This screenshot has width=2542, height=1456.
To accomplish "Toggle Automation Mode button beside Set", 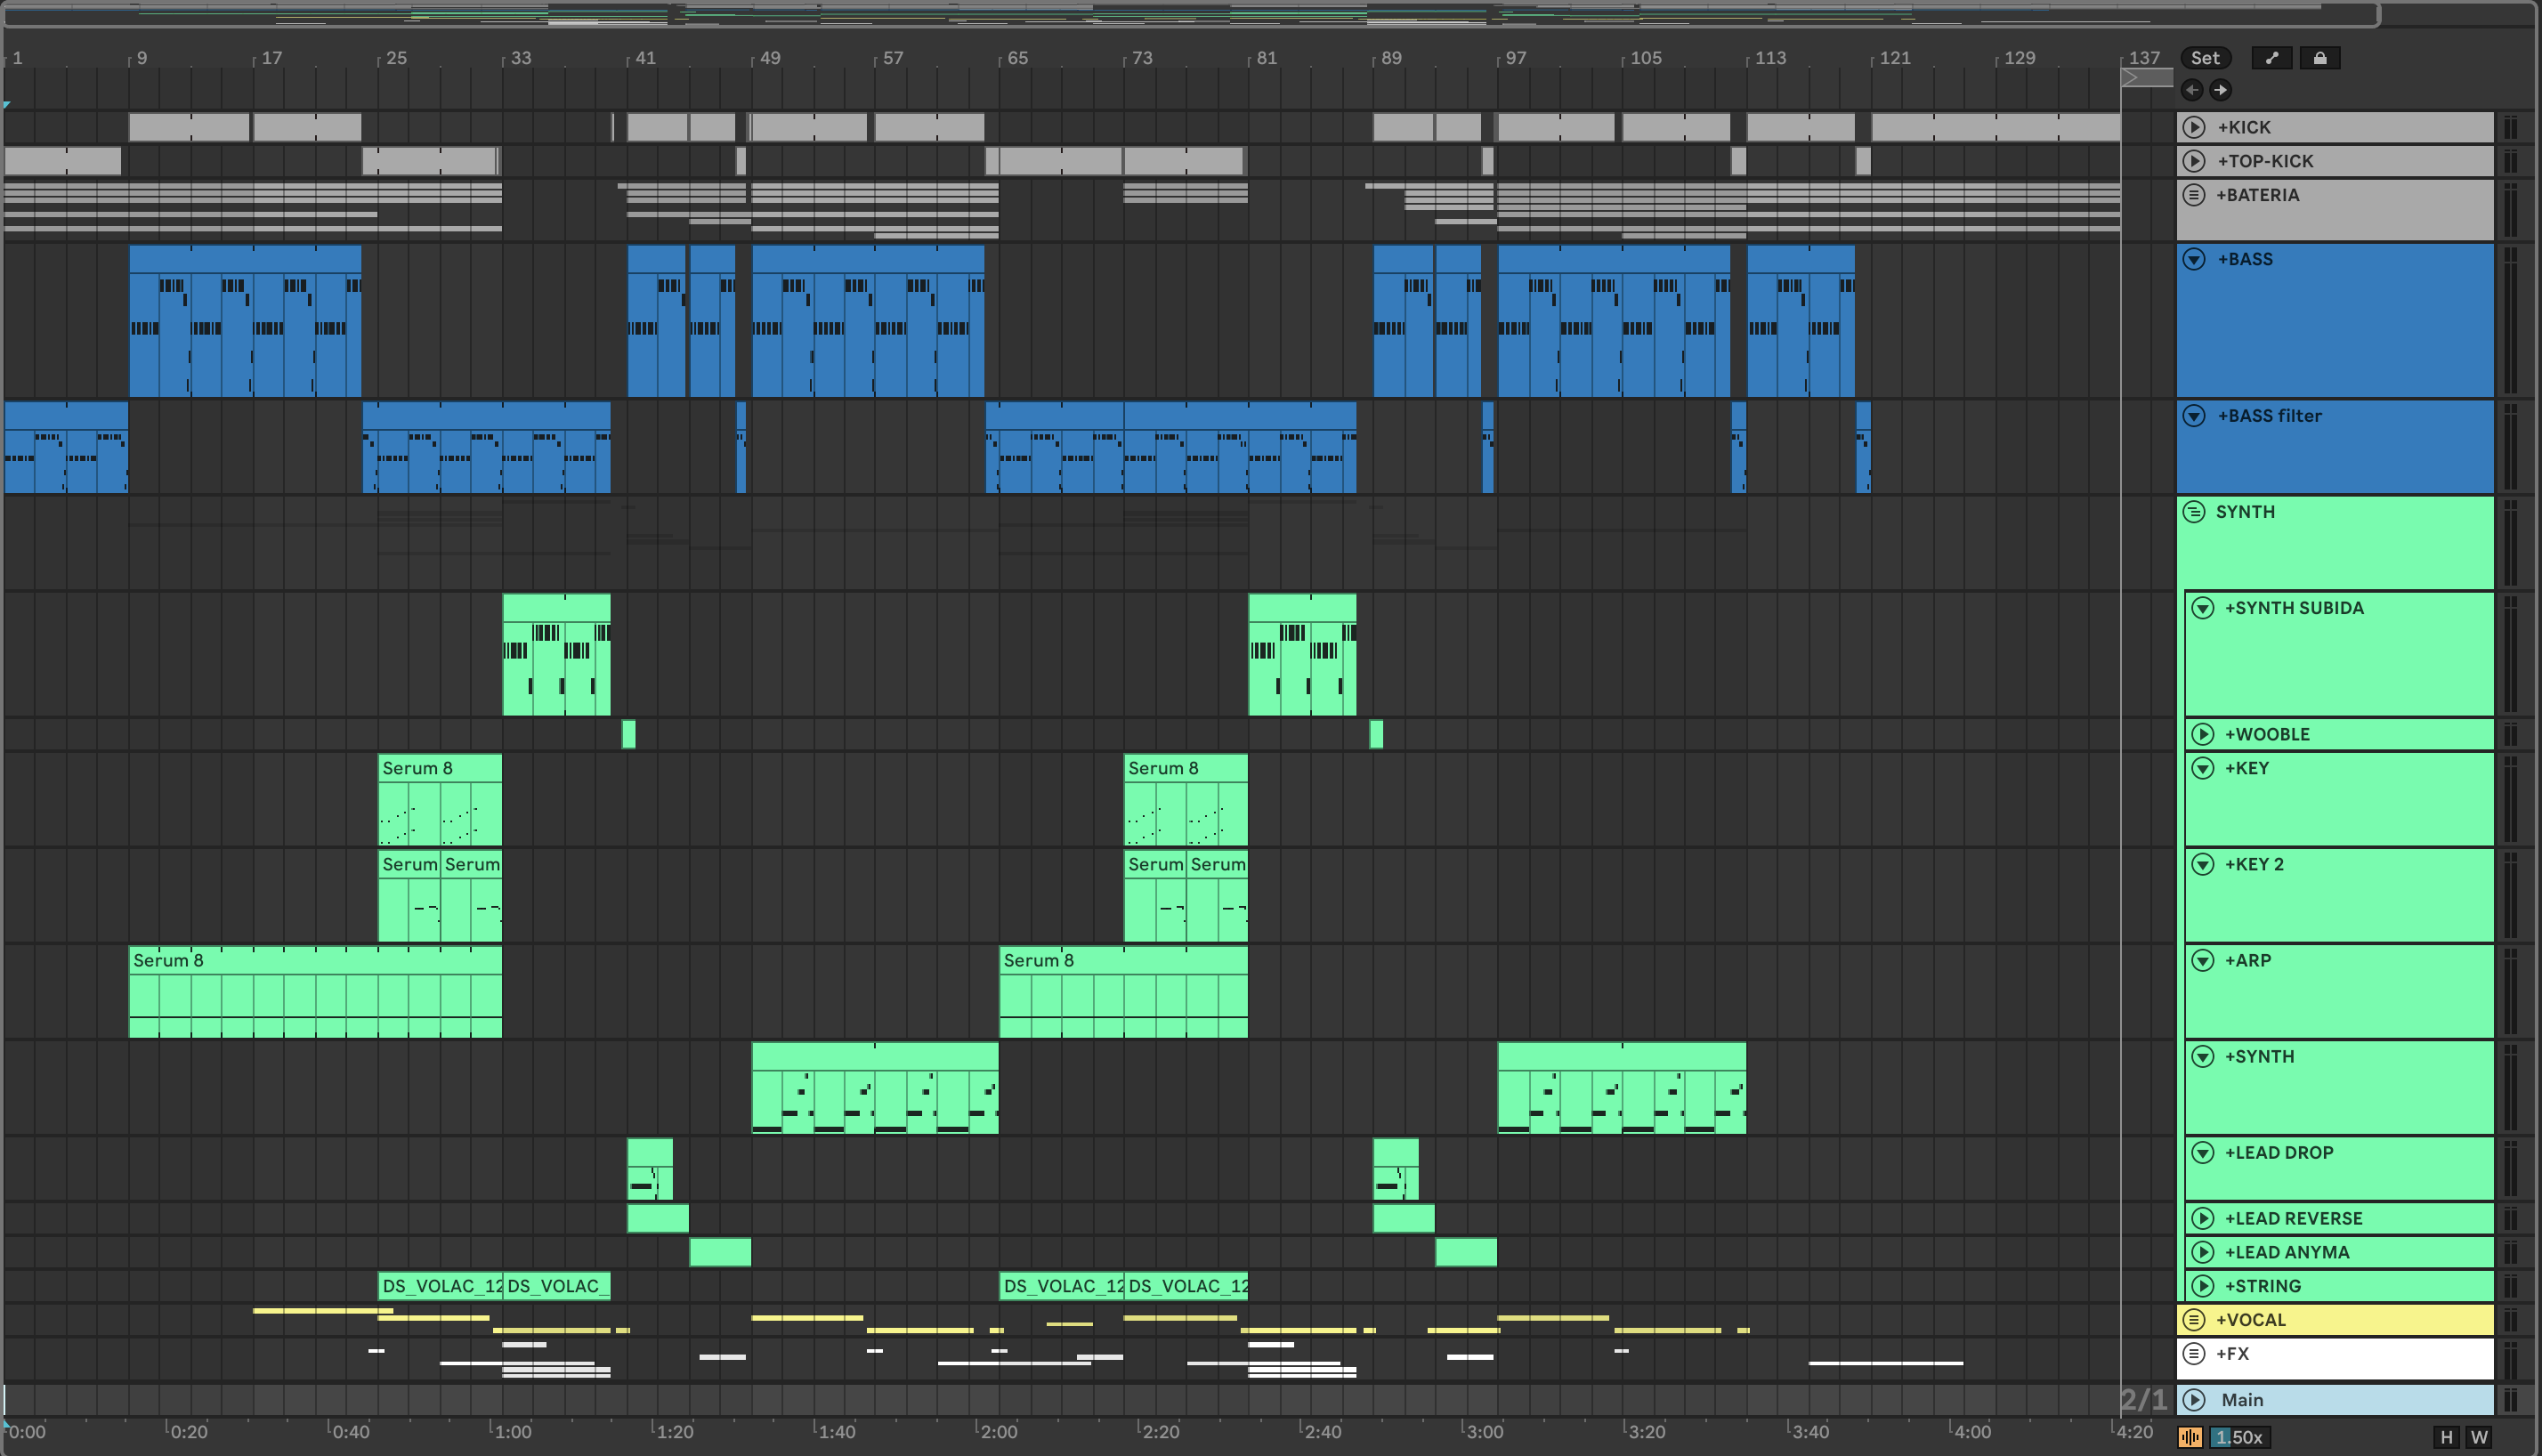I will click(x=2272, y=58).
